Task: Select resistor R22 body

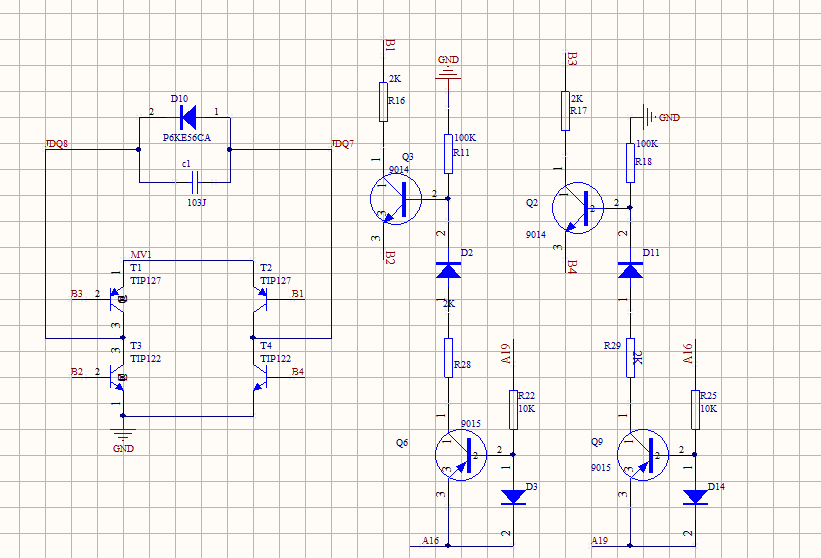Action: point(513,410)
